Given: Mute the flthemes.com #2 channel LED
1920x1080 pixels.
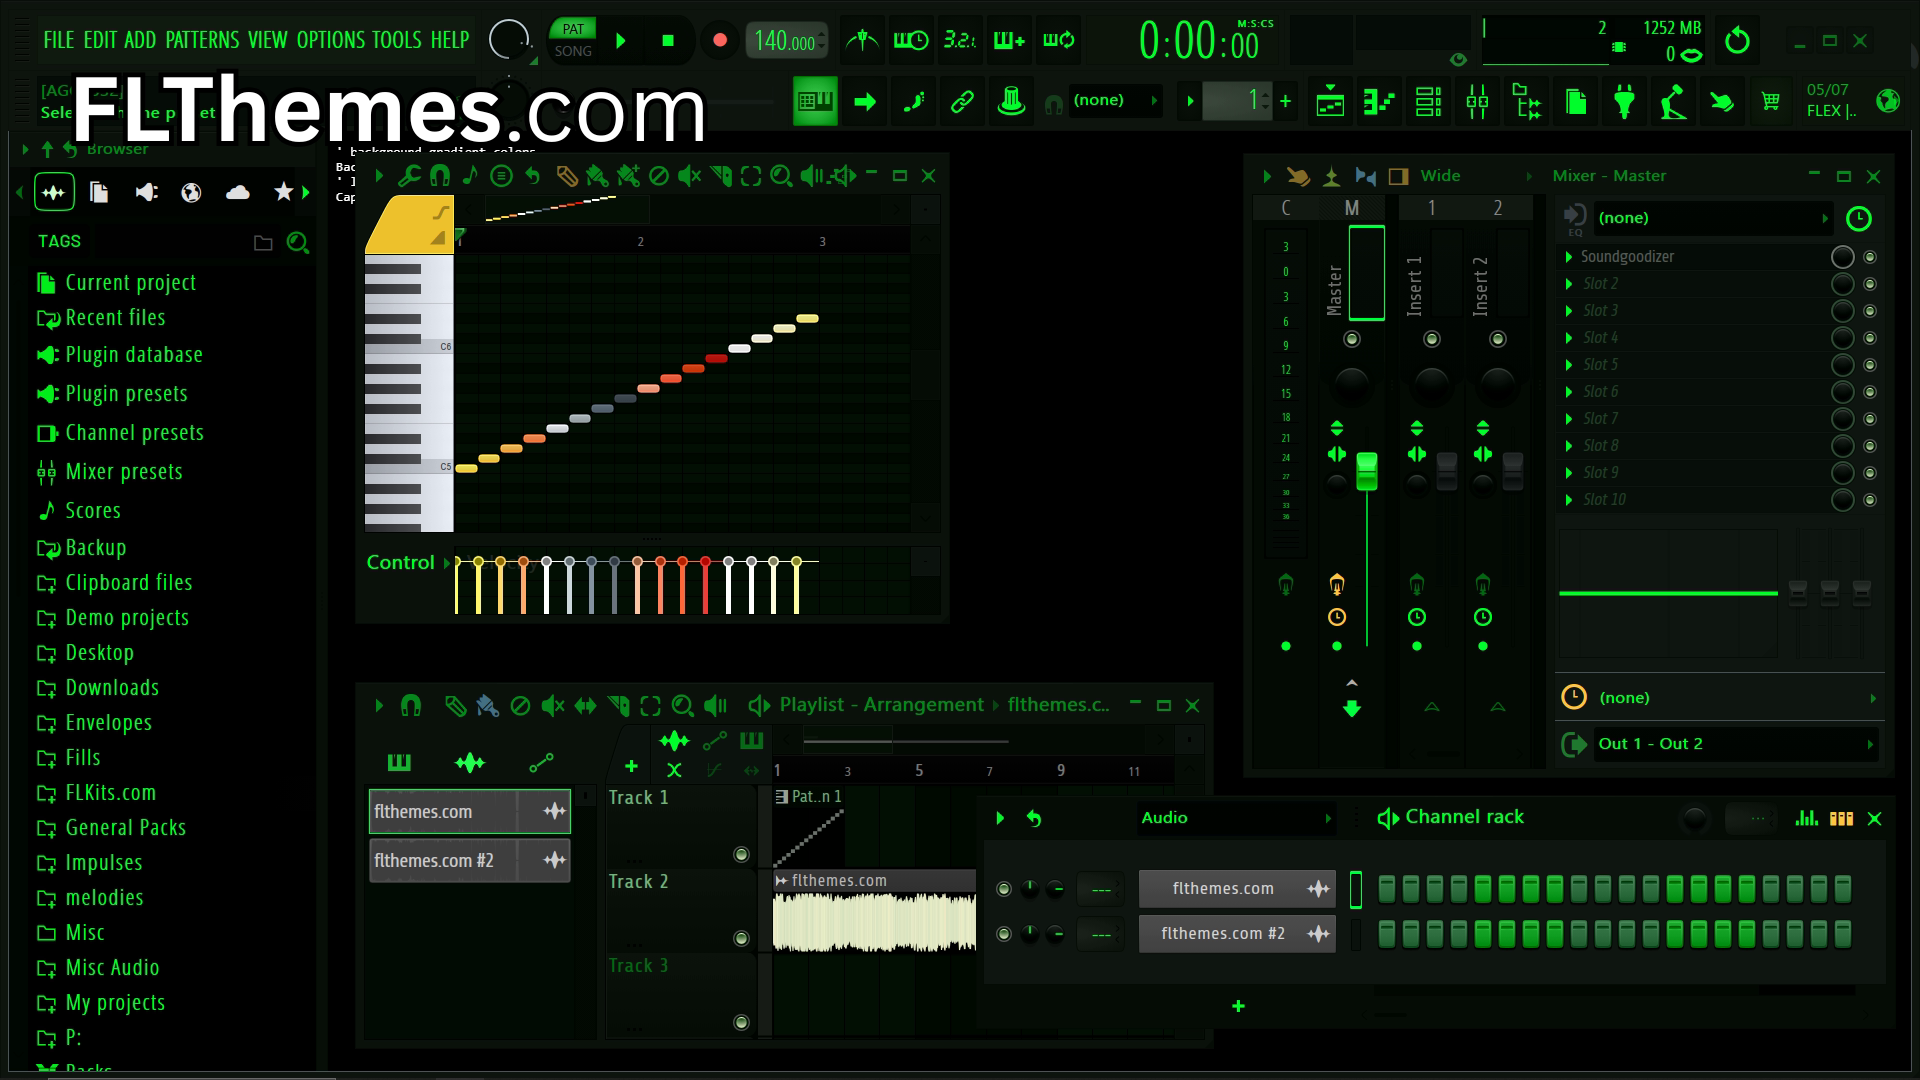Looking at the screenshot, I should click(x=1004, y=934).
